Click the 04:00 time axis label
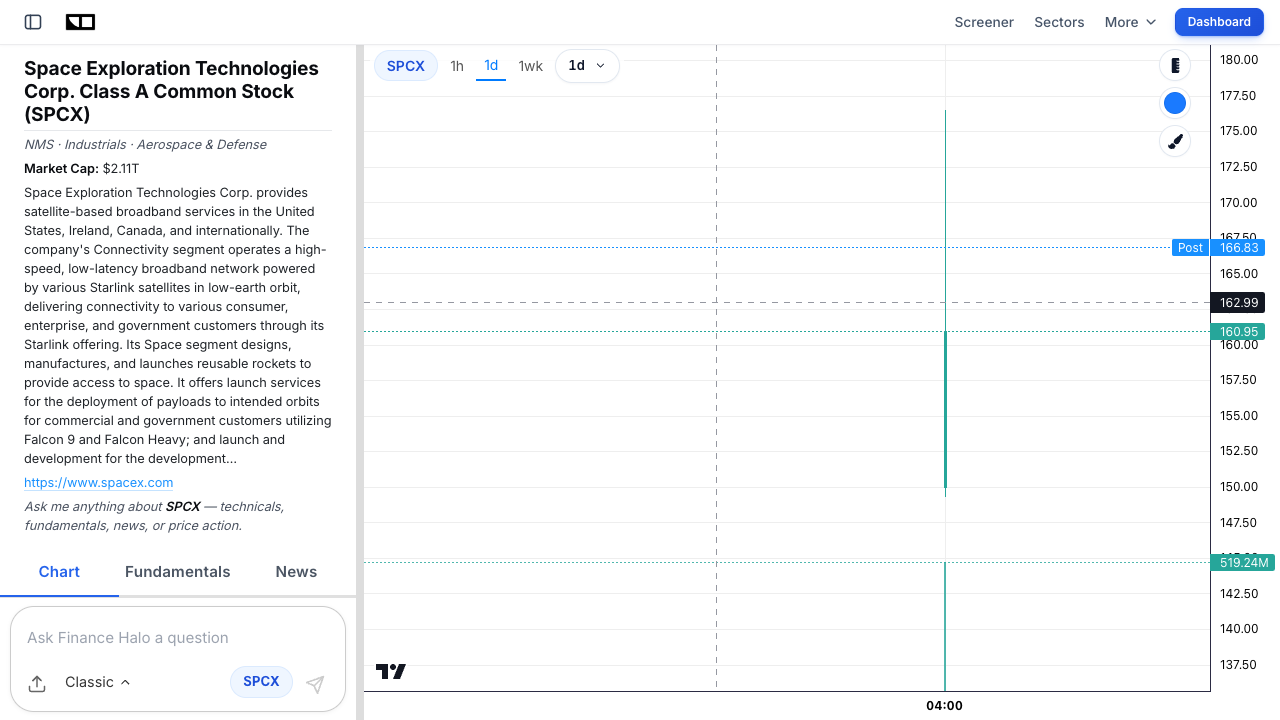Screen dimensions: 1280x720 click(944, 706)
